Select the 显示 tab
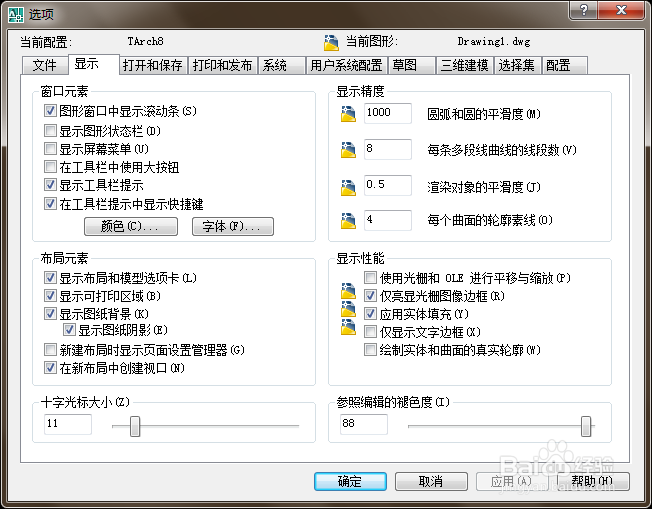This screenshot has width=652, height=509. pyautogui.click(x=94, y=64)
